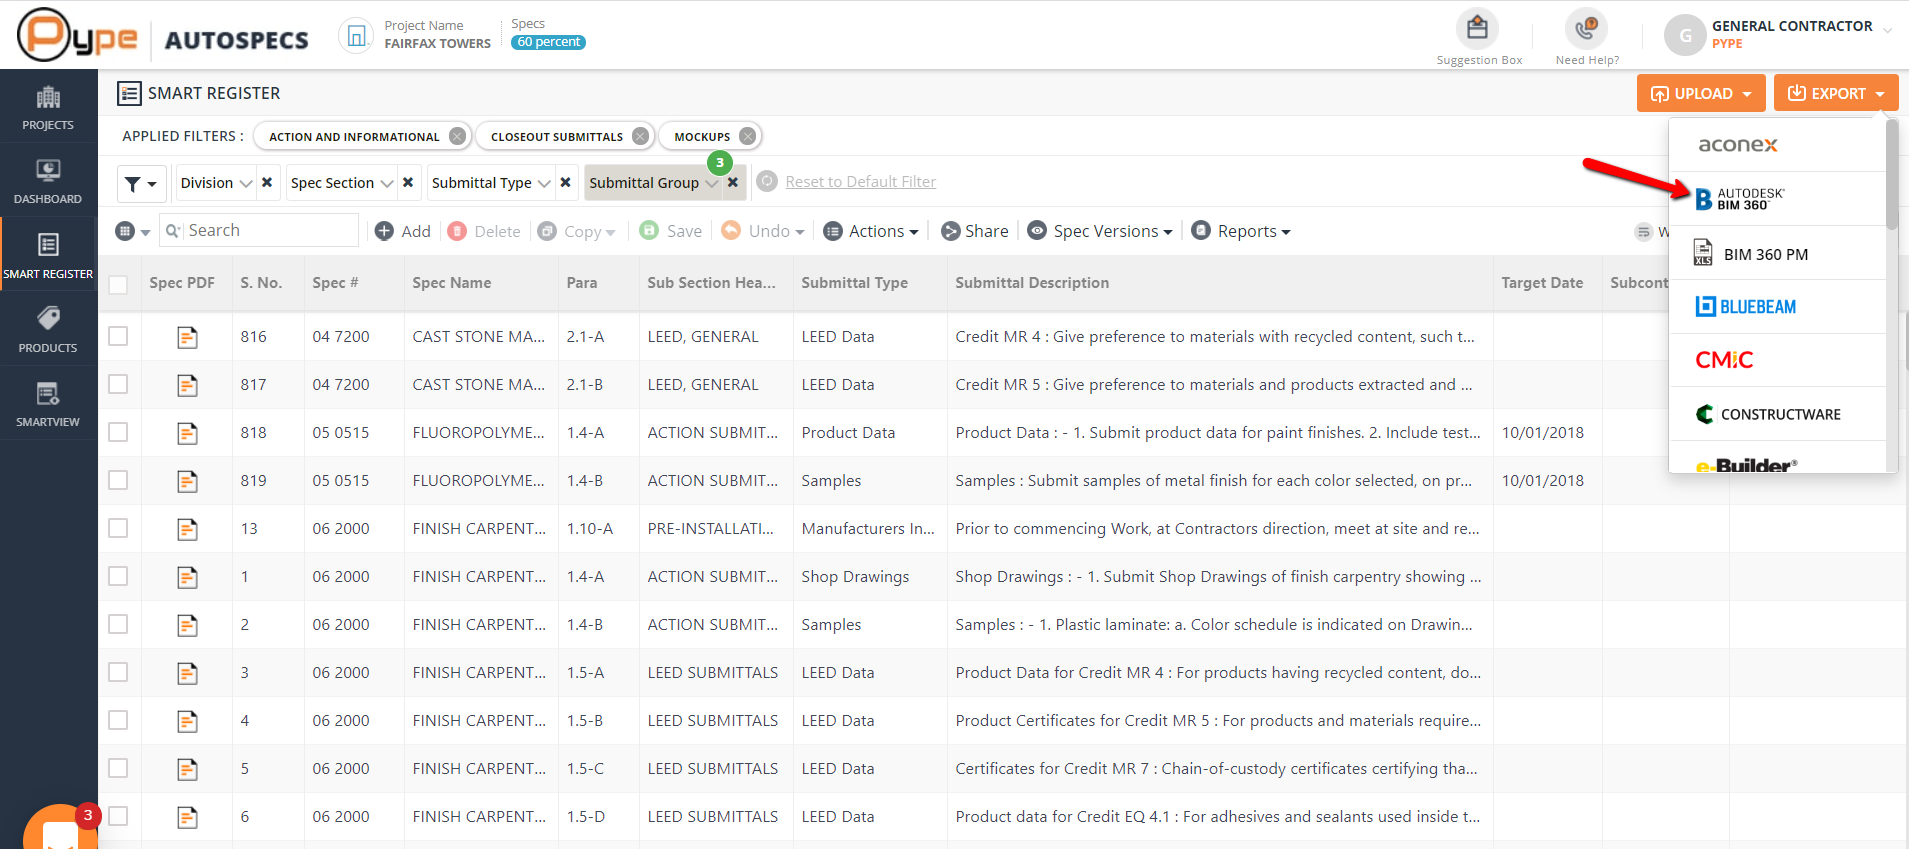The image size is (1909, 849).
Task: Toggle the select-all header checkbox
Action: click(118, 284)
